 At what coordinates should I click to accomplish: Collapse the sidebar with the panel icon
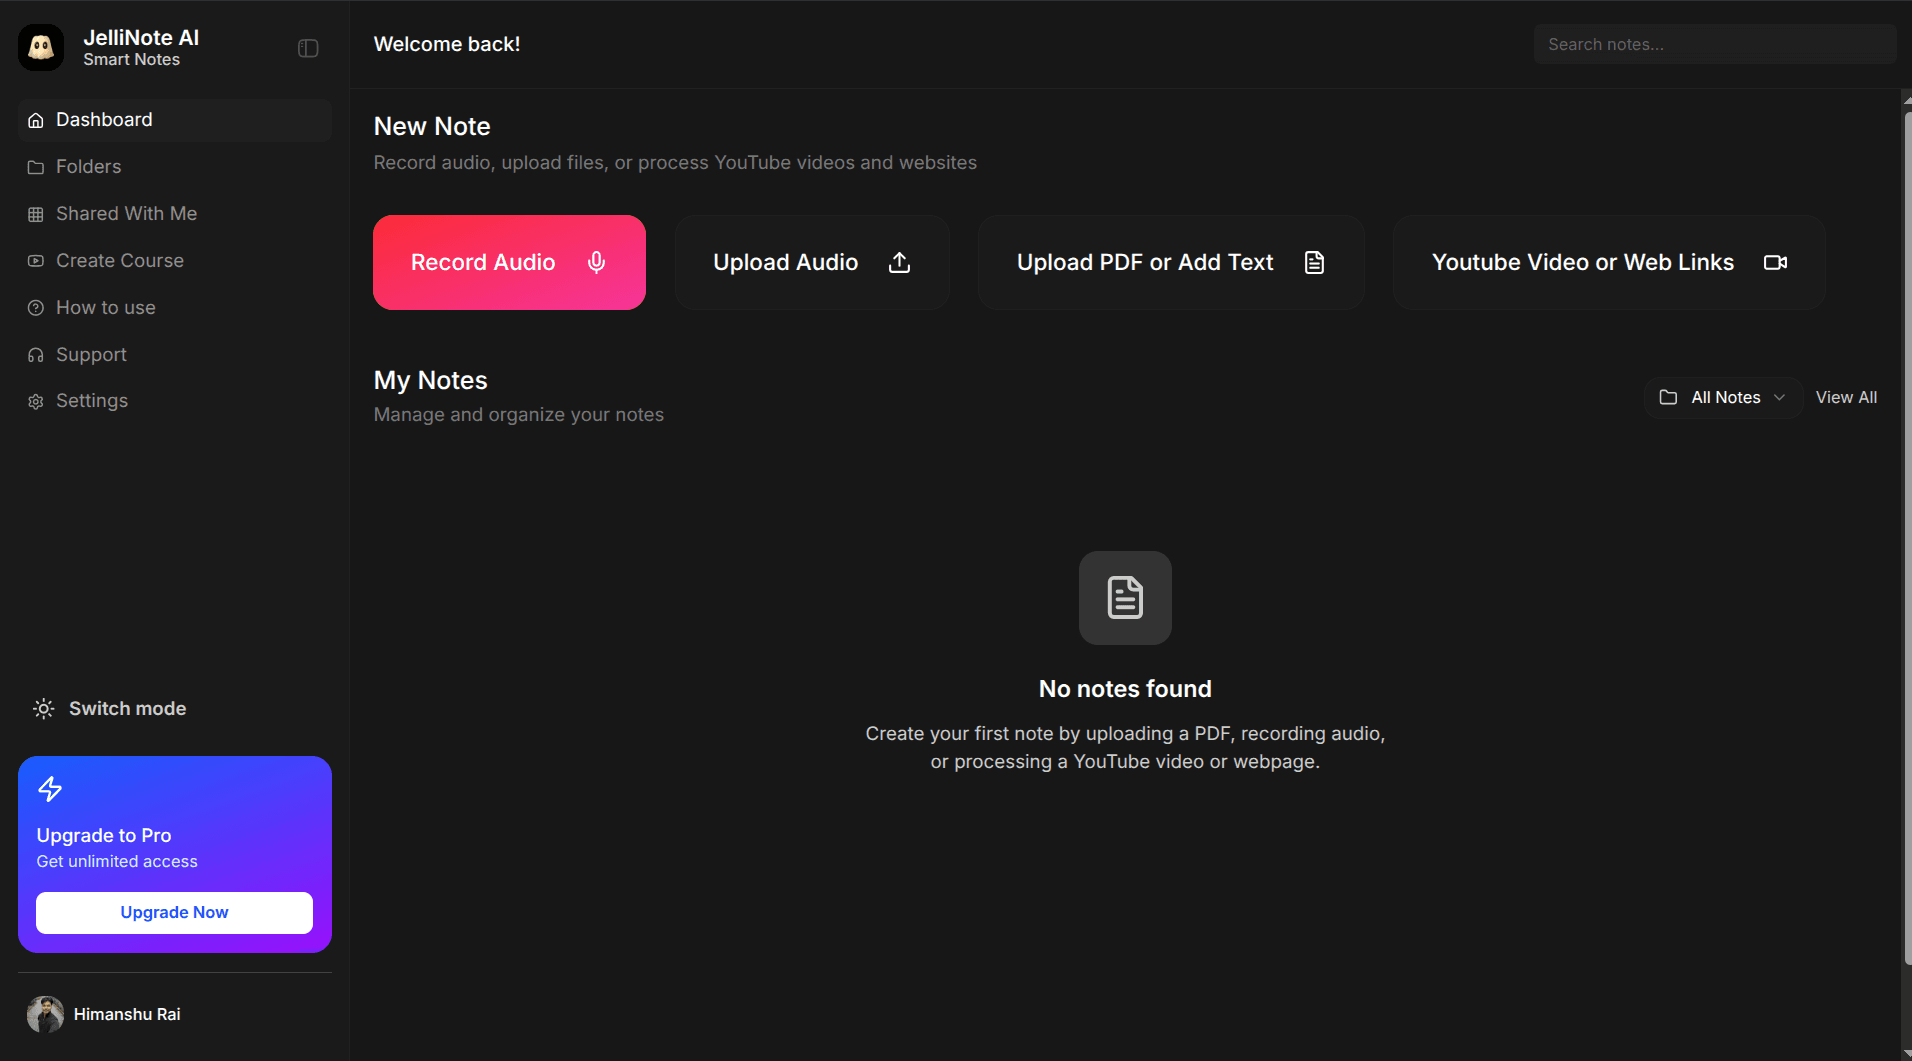pyautogui.click(x=308, y=48)
